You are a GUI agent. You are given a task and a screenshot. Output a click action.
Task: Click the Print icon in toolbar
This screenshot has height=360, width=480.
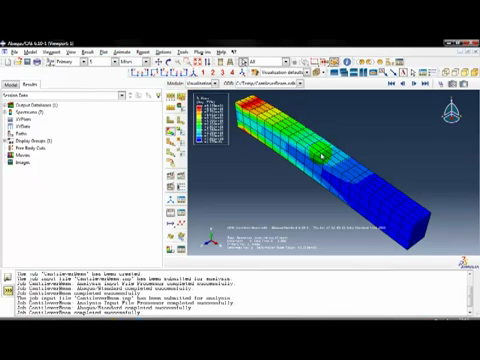tap(37, 62)
